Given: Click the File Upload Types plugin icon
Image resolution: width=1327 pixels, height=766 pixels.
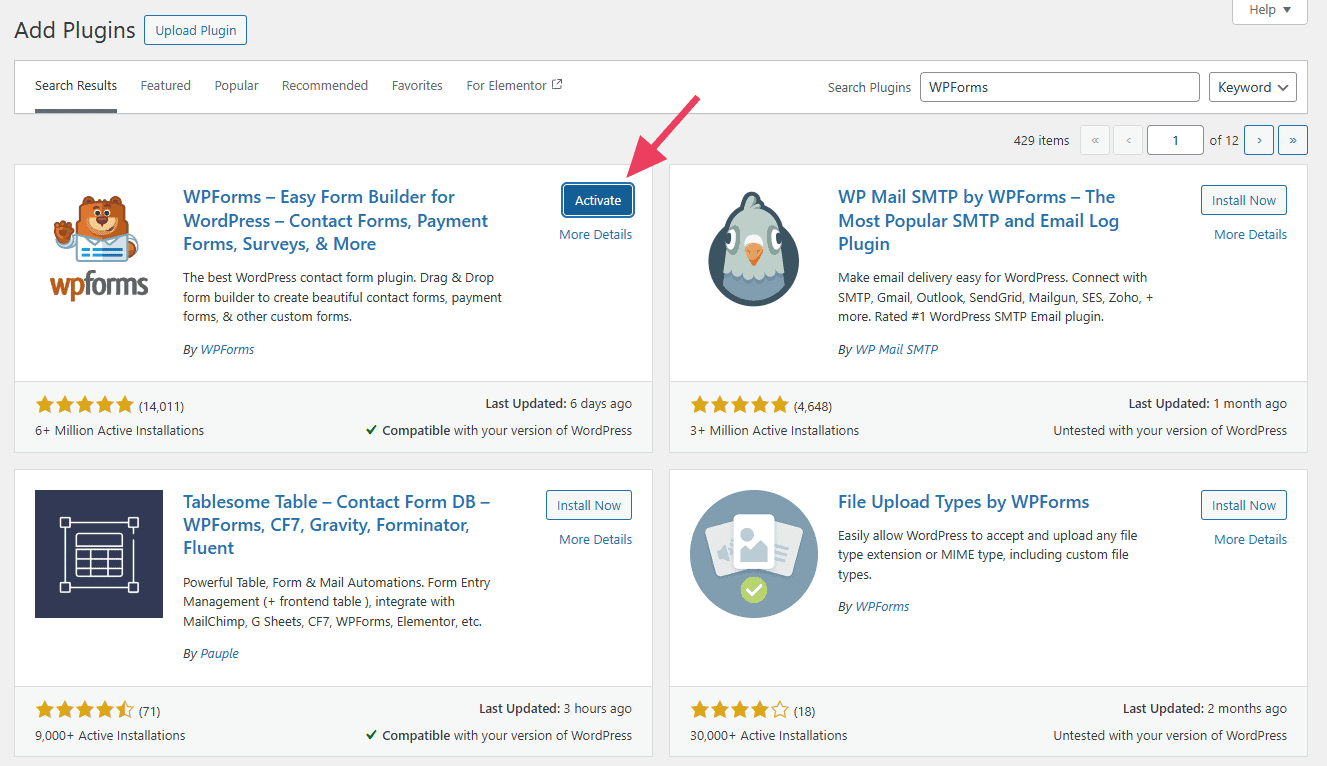Looking at the screenshot, I should pos(754,554).
